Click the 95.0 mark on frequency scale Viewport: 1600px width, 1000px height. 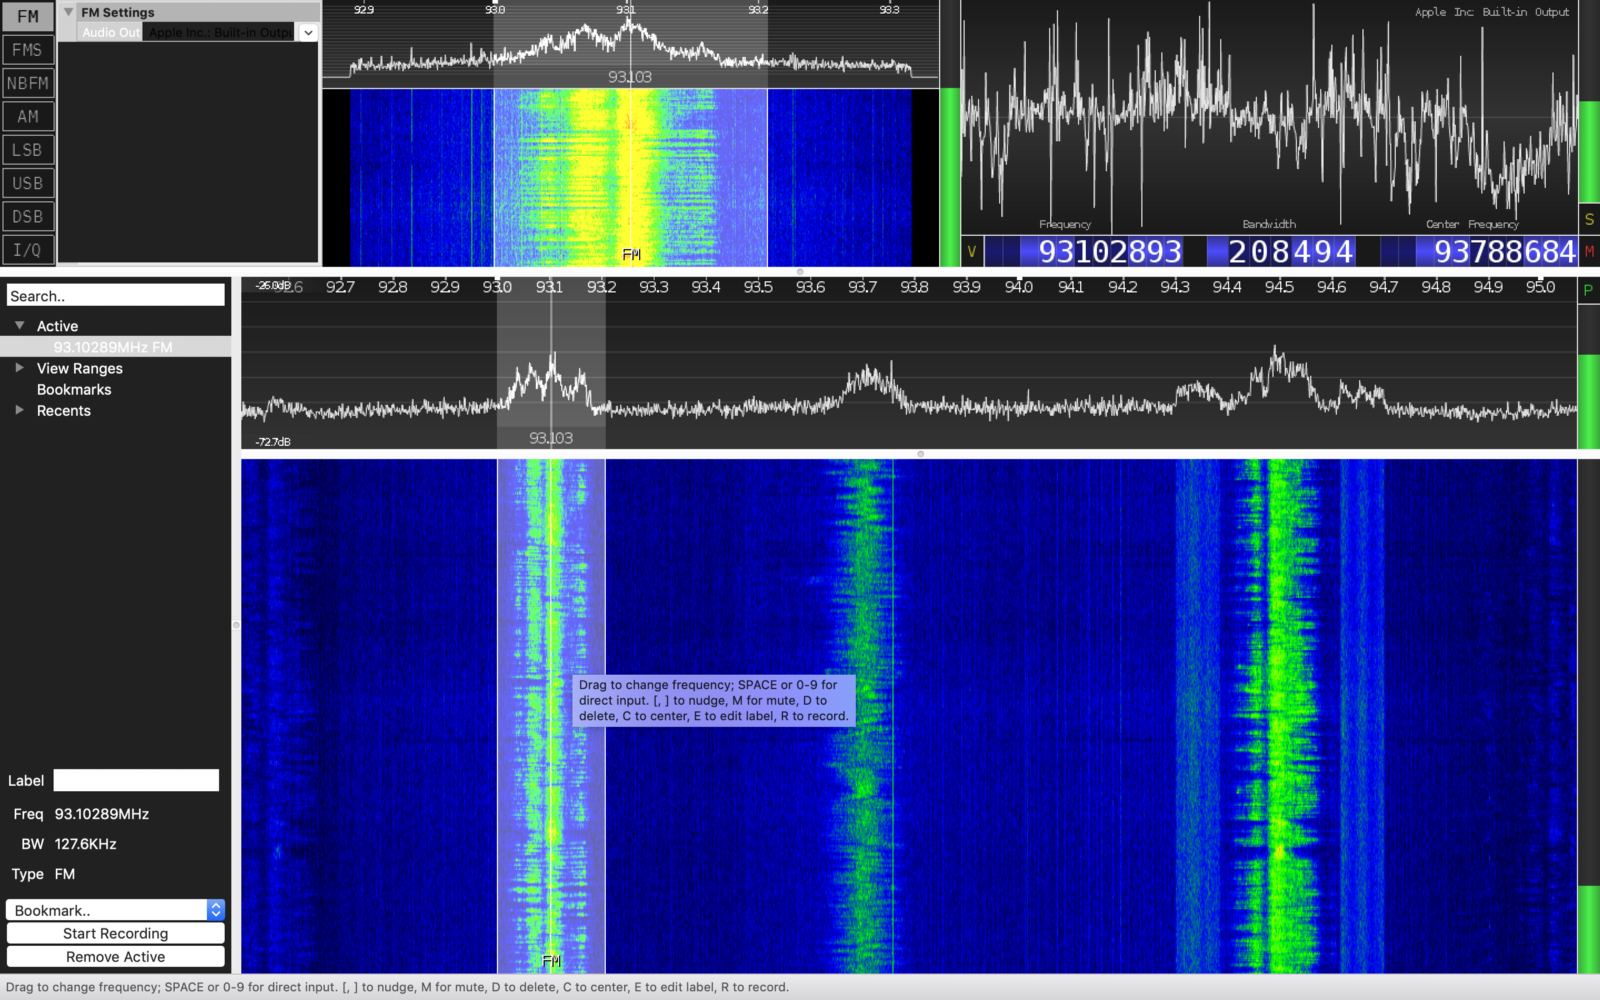point(1540,287)
